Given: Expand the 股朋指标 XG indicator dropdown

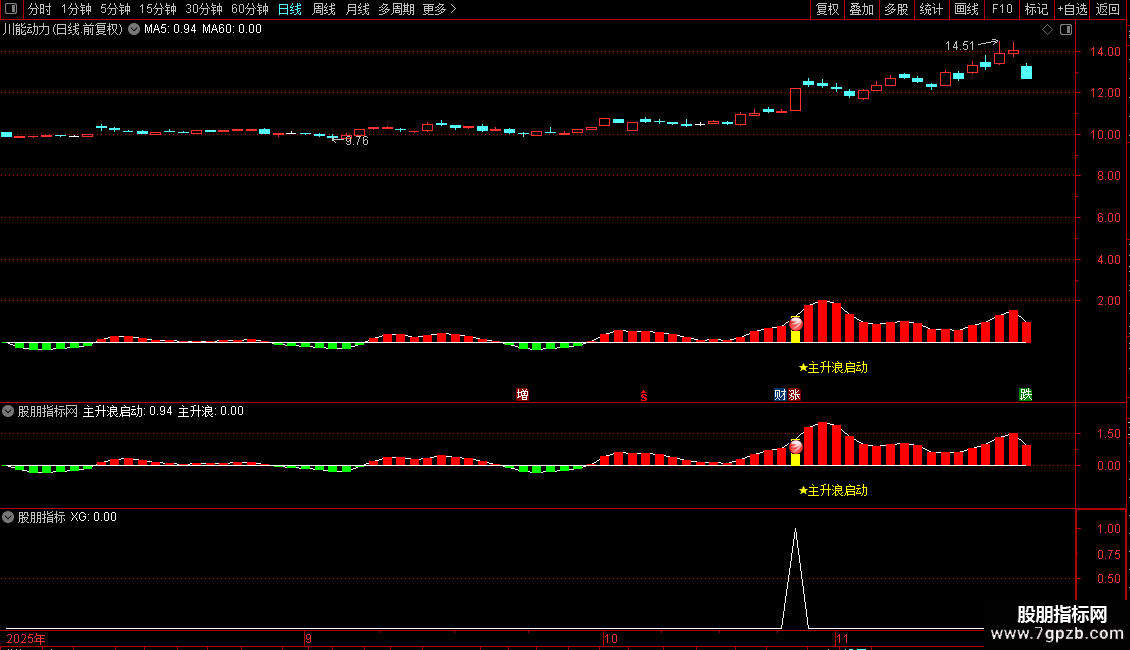Looking at the screenshot, I should point(8,517).
